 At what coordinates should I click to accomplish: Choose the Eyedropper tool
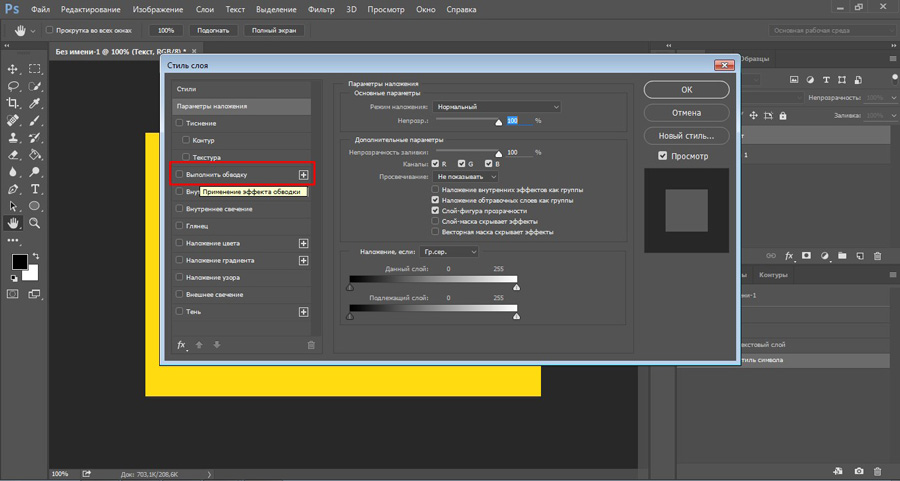pos(35,103)
